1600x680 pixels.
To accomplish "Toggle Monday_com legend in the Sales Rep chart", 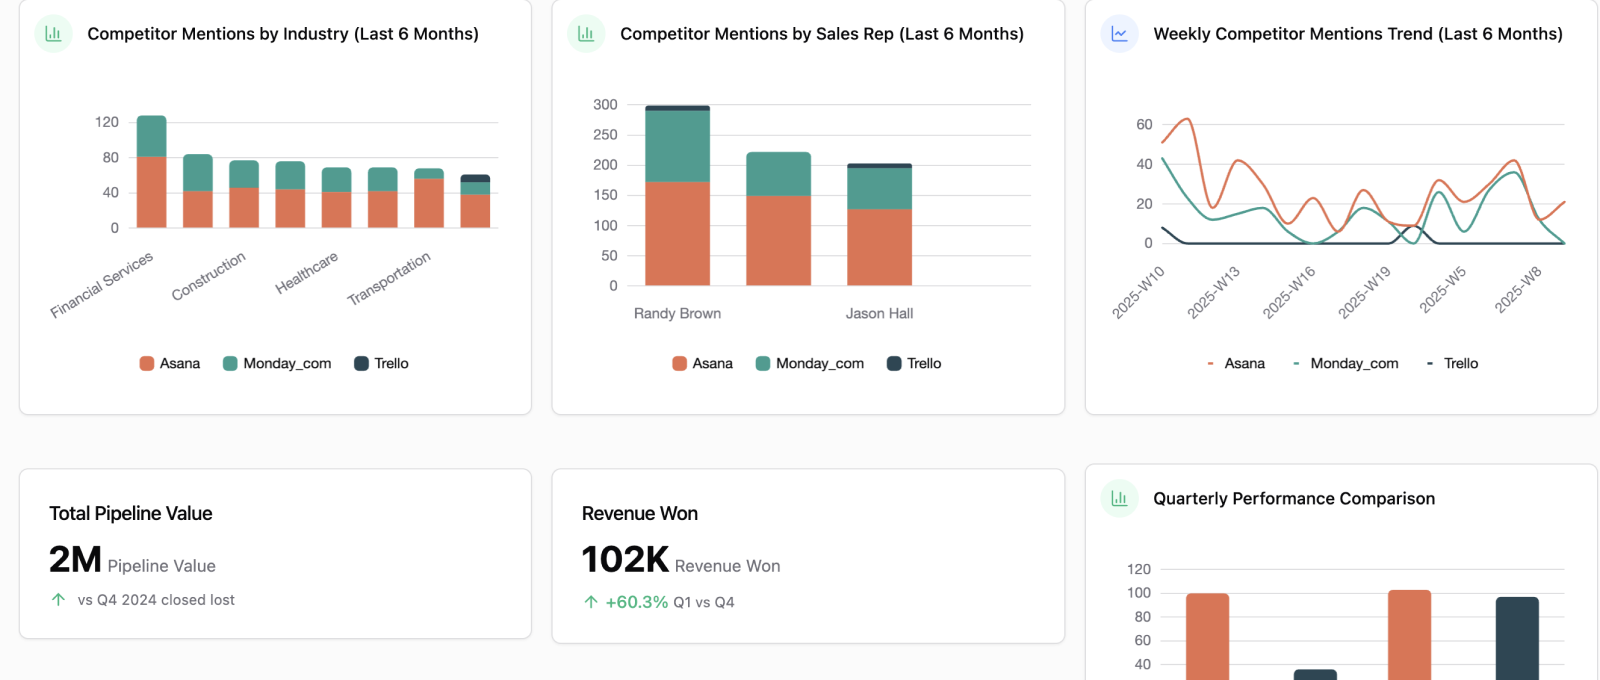I will point(810,363).
